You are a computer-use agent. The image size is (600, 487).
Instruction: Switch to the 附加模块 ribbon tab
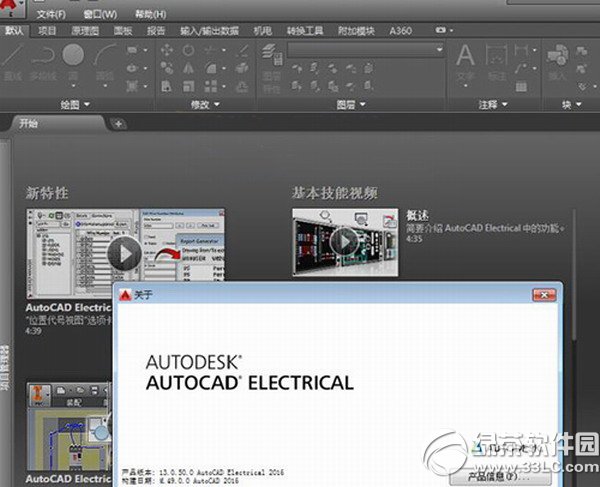point(356,31)
